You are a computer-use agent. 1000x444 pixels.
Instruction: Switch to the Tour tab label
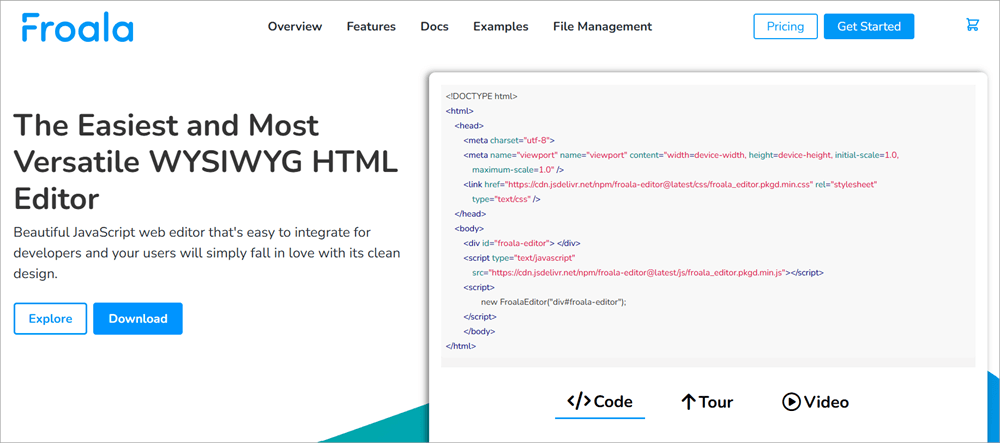(x=716, y=402)
